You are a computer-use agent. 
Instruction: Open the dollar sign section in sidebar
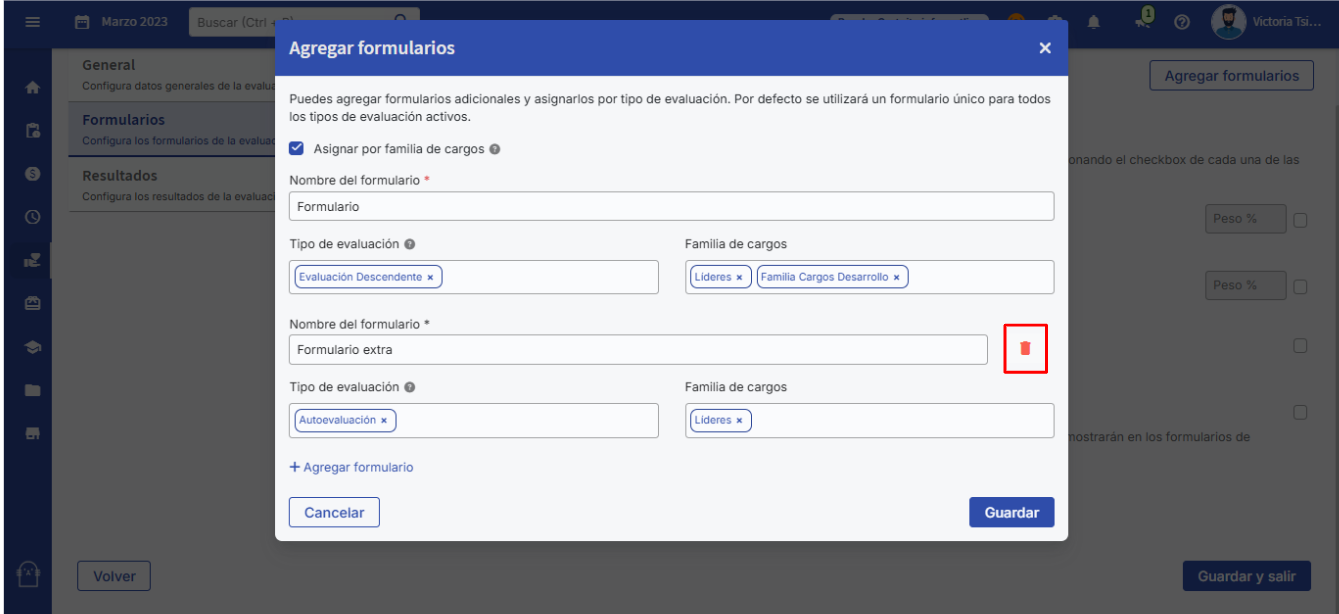(x=32, y=174)
